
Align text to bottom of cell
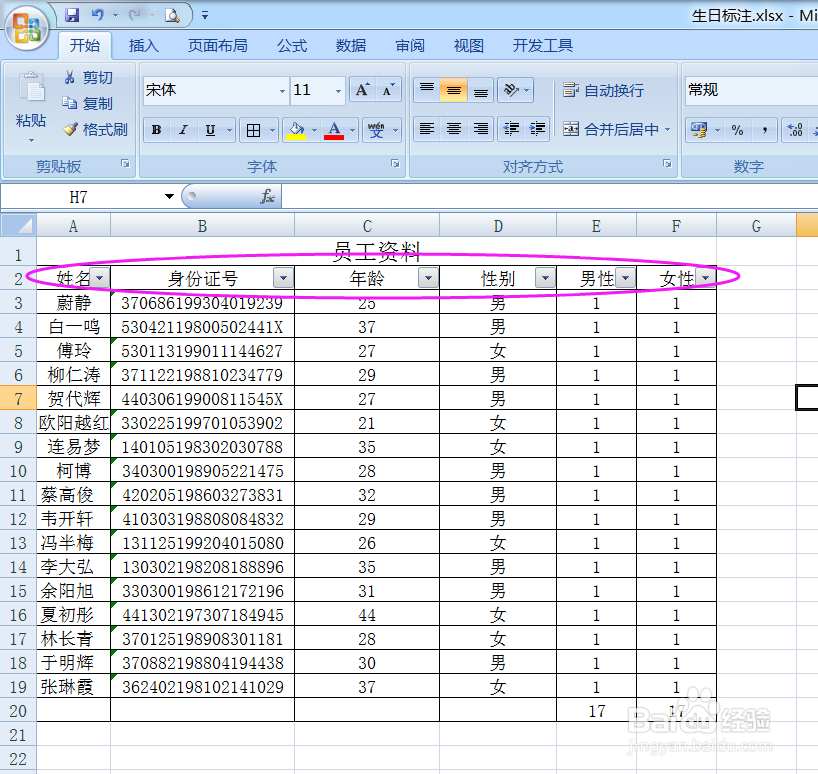coord(480,90)
